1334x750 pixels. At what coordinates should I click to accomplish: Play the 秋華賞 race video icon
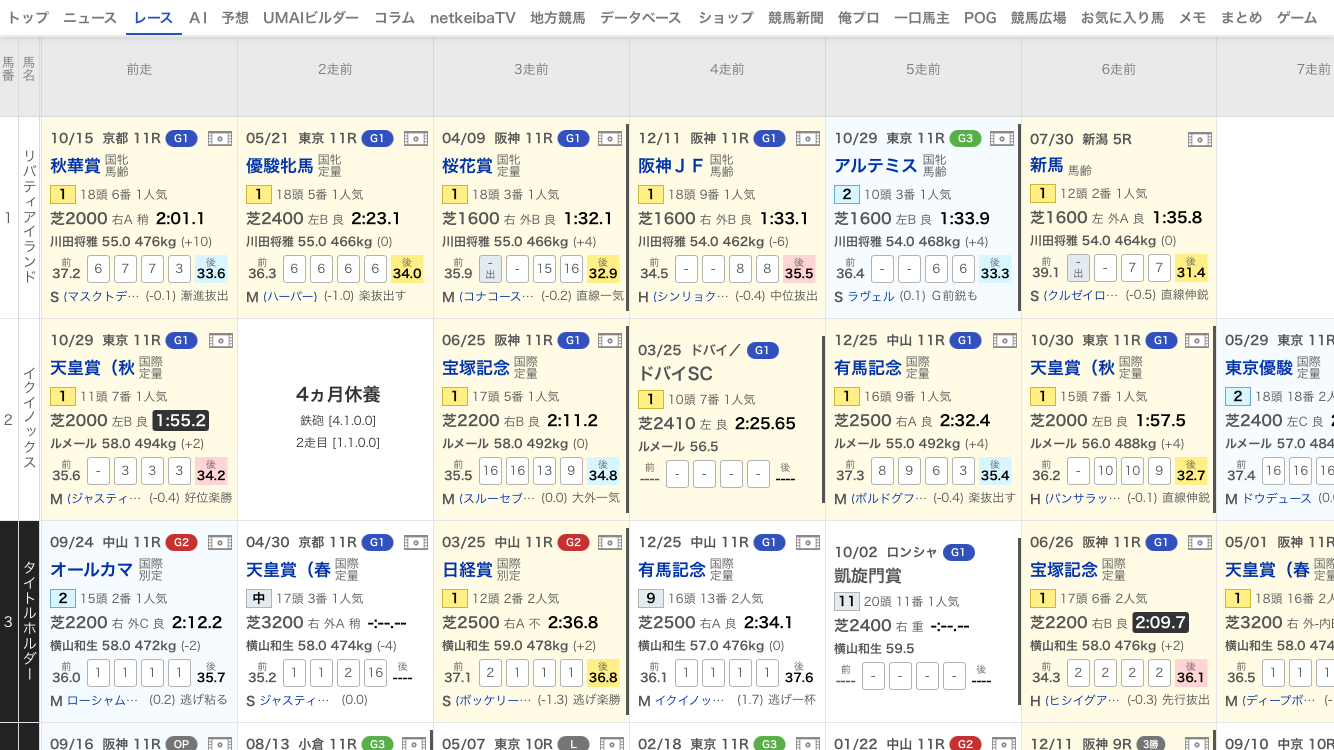[219, 139]
